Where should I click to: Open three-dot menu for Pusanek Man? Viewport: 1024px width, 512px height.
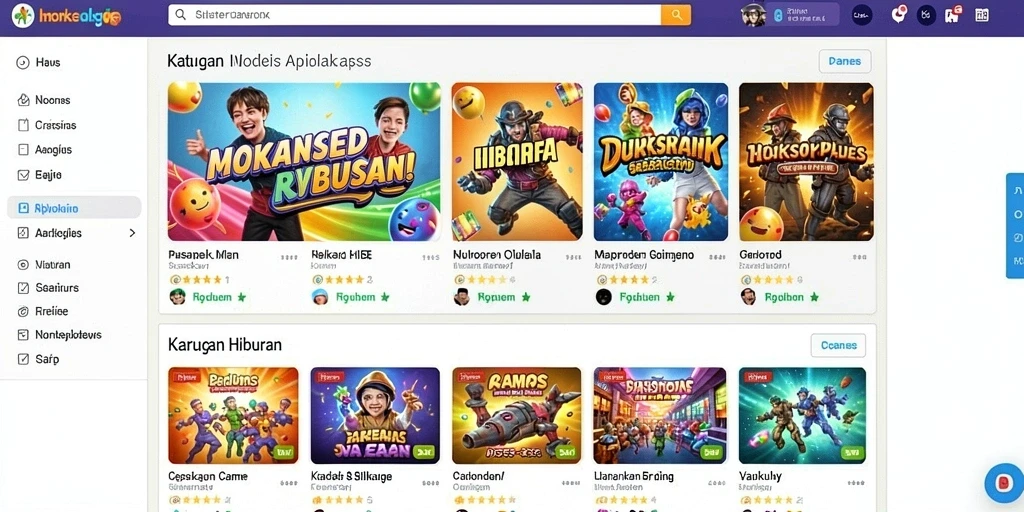(x=289, y=257)
